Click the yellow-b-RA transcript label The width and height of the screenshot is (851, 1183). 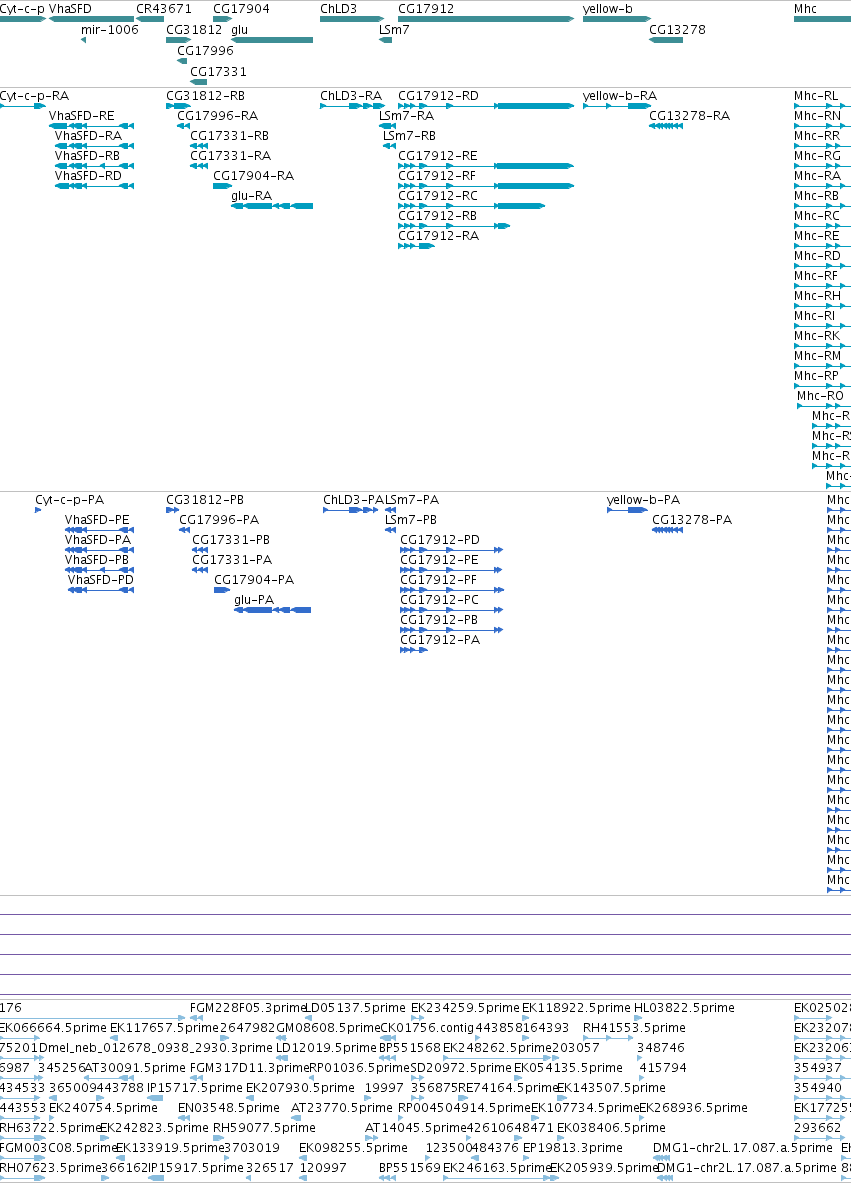pyautogui.click(x=619, y=96)
